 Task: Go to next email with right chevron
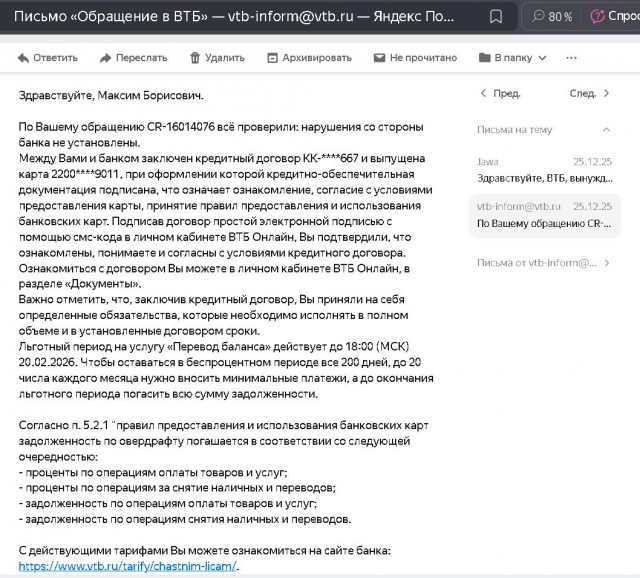pos(607,93)
